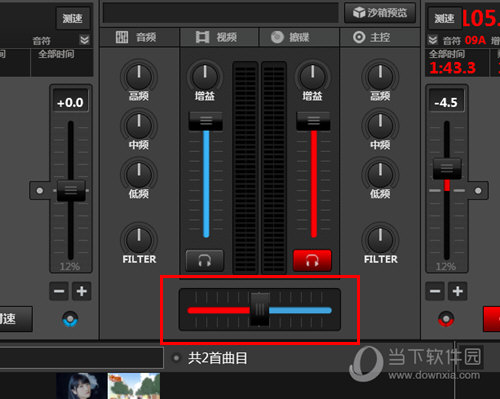Click the 1:43.3 total time display
Screen dimensions: 500x399
point(452,68)
